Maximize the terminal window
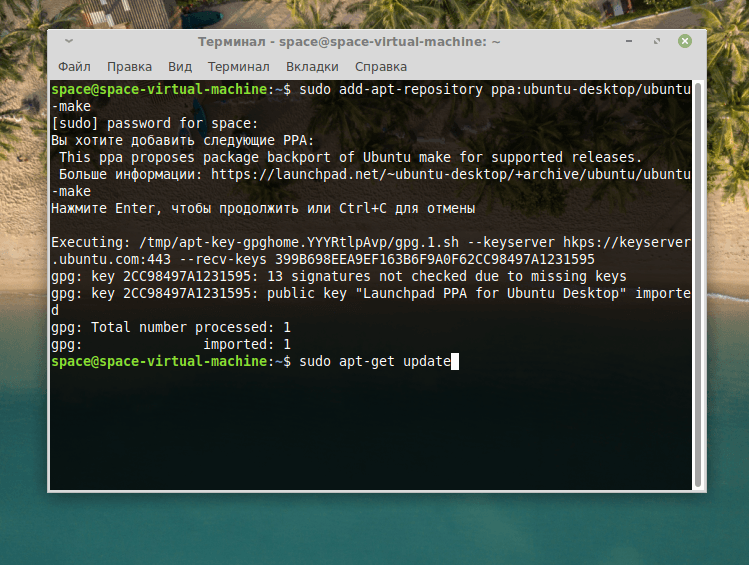 657,42
